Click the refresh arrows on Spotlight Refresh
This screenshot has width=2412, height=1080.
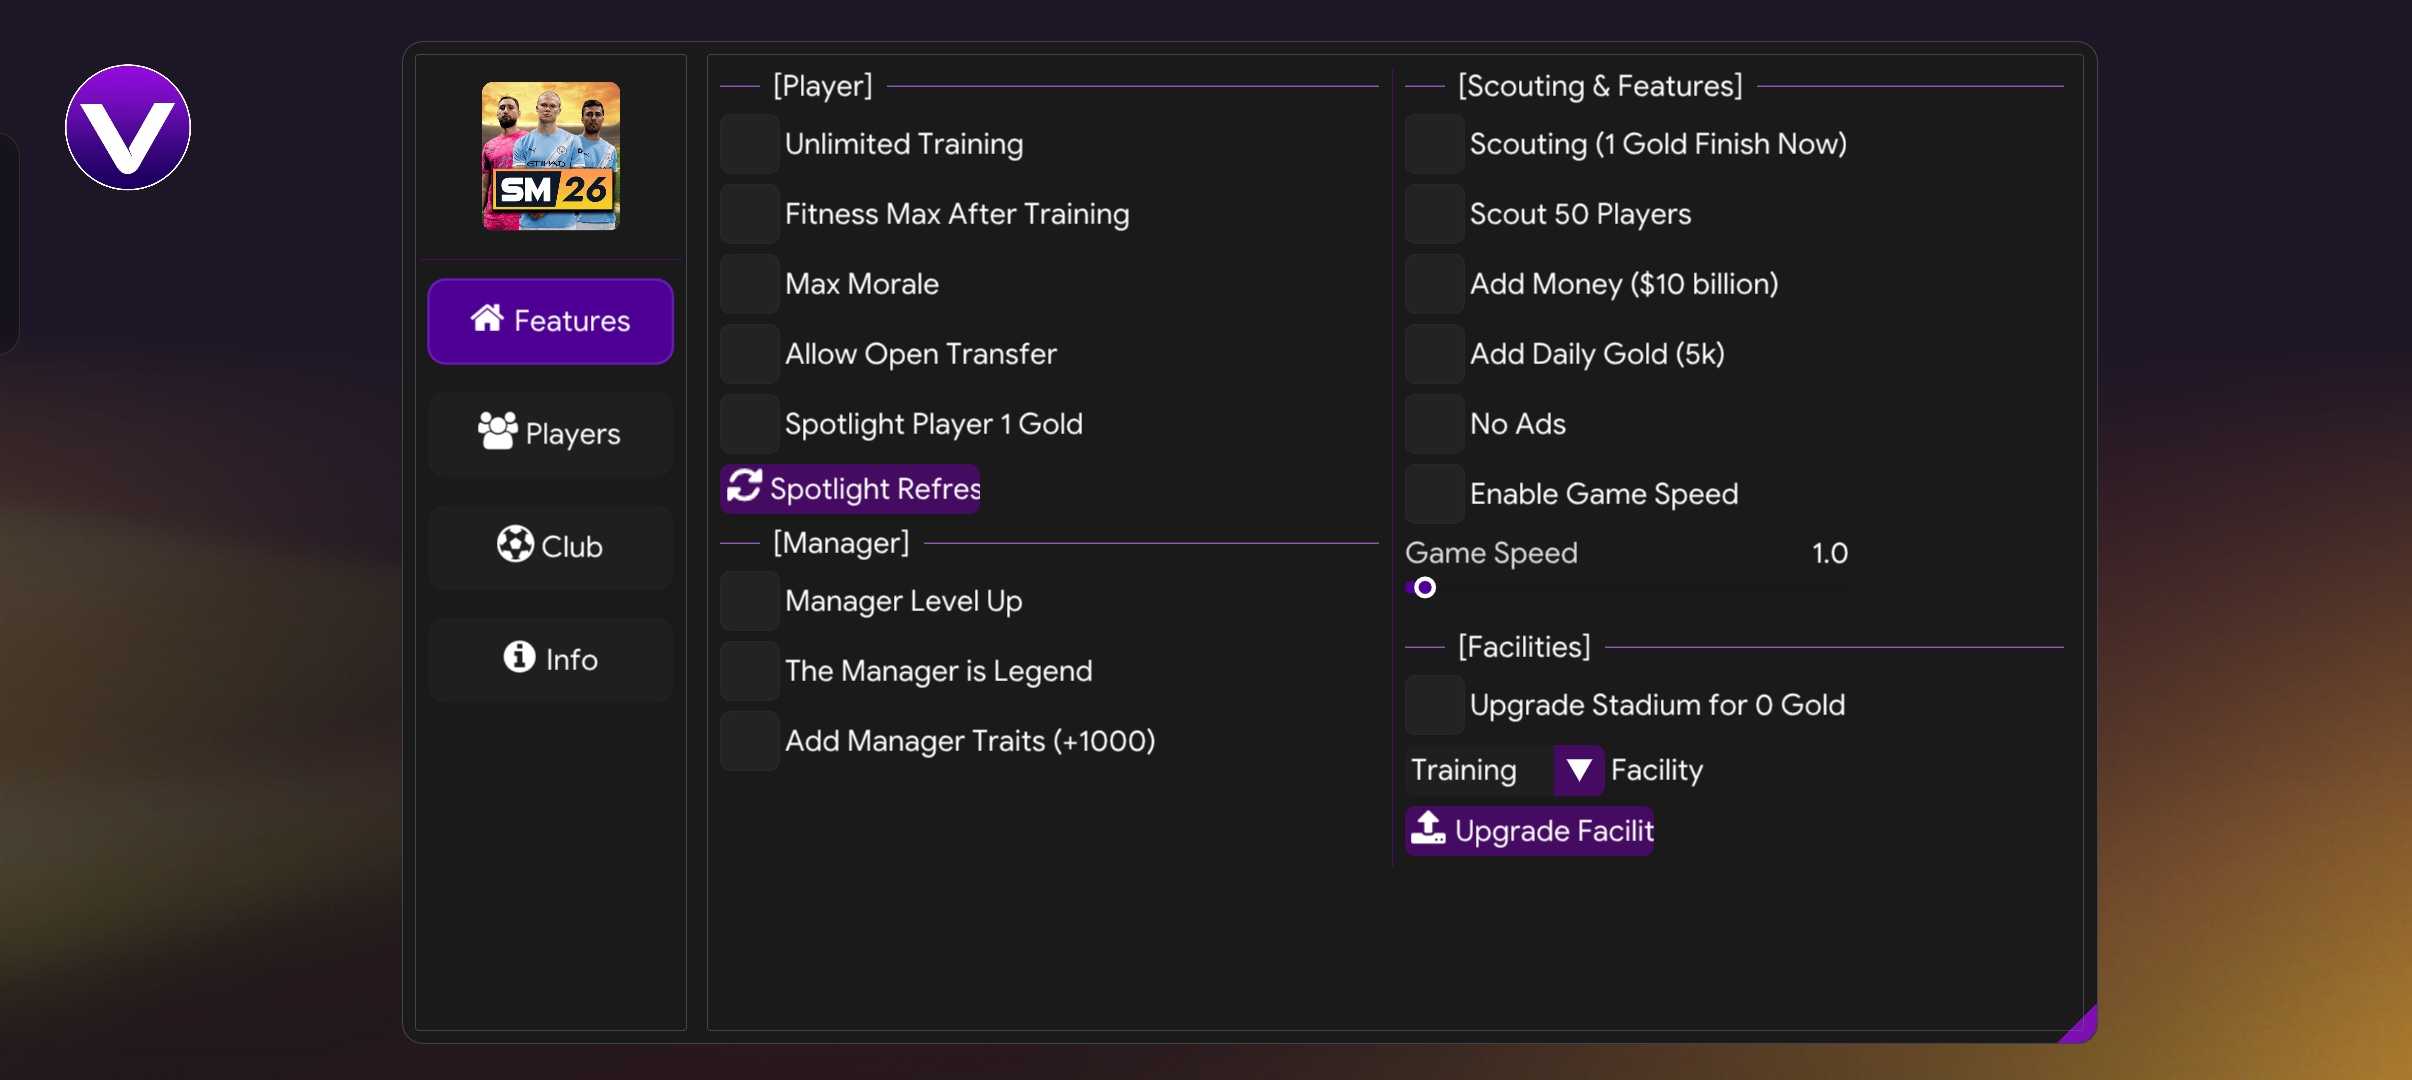click(744, 487)
